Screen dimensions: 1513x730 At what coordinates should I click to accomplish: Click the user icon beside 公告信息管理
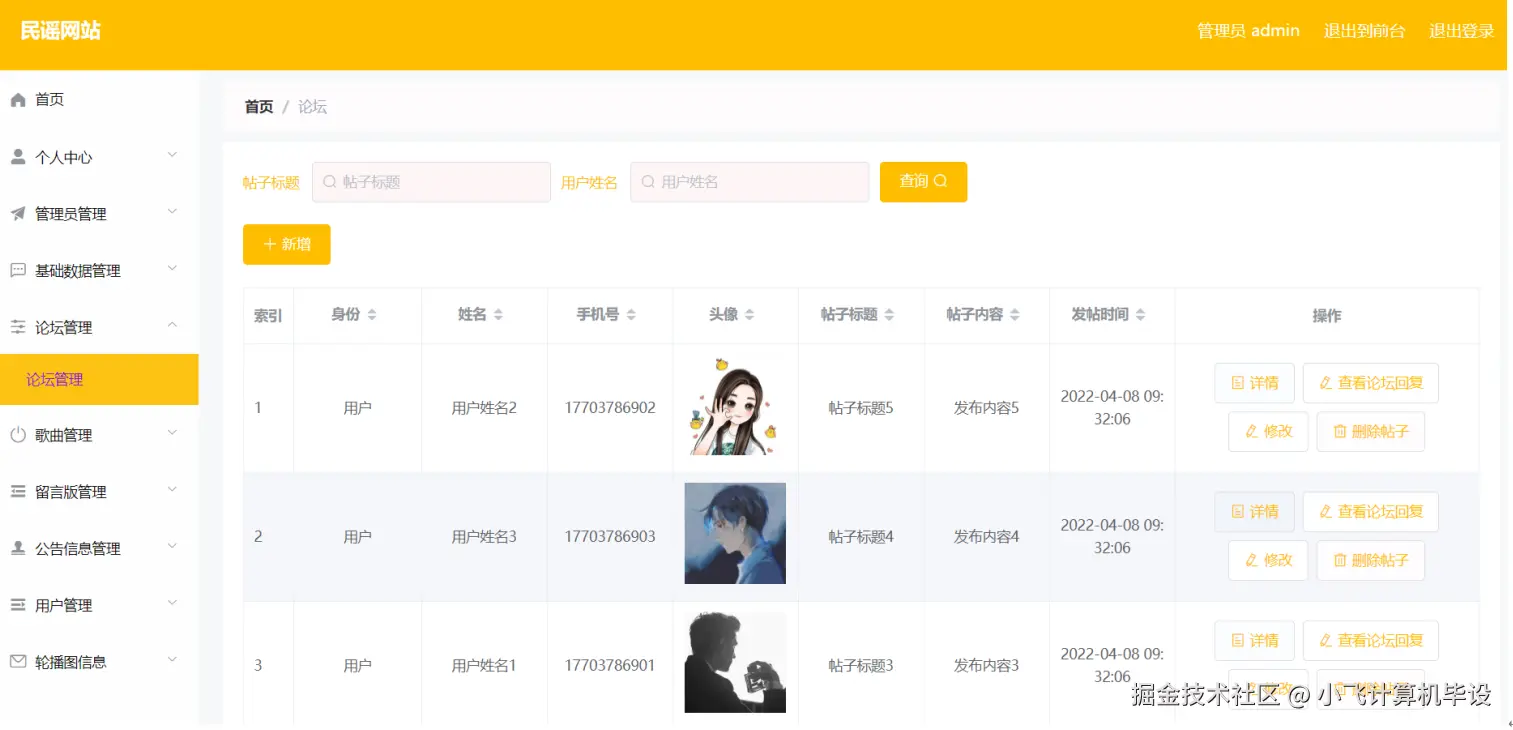18,548
